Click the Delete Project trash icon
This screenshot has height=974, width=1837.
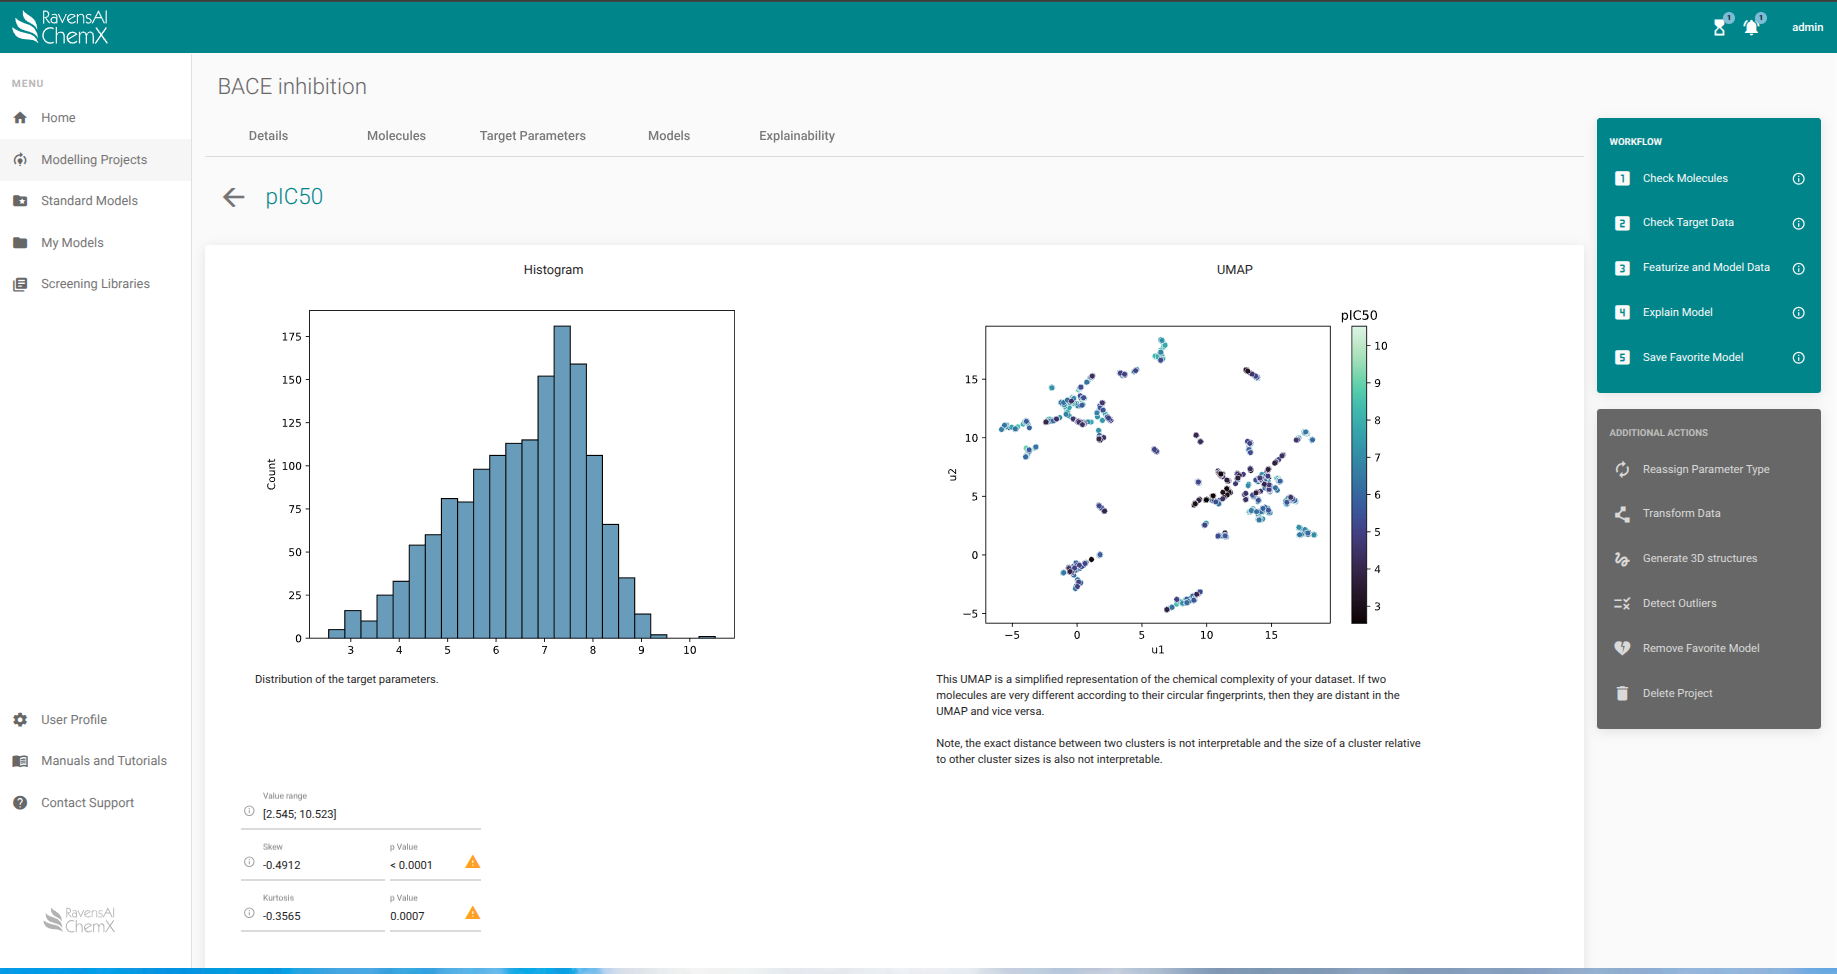tap(1622, 693)
